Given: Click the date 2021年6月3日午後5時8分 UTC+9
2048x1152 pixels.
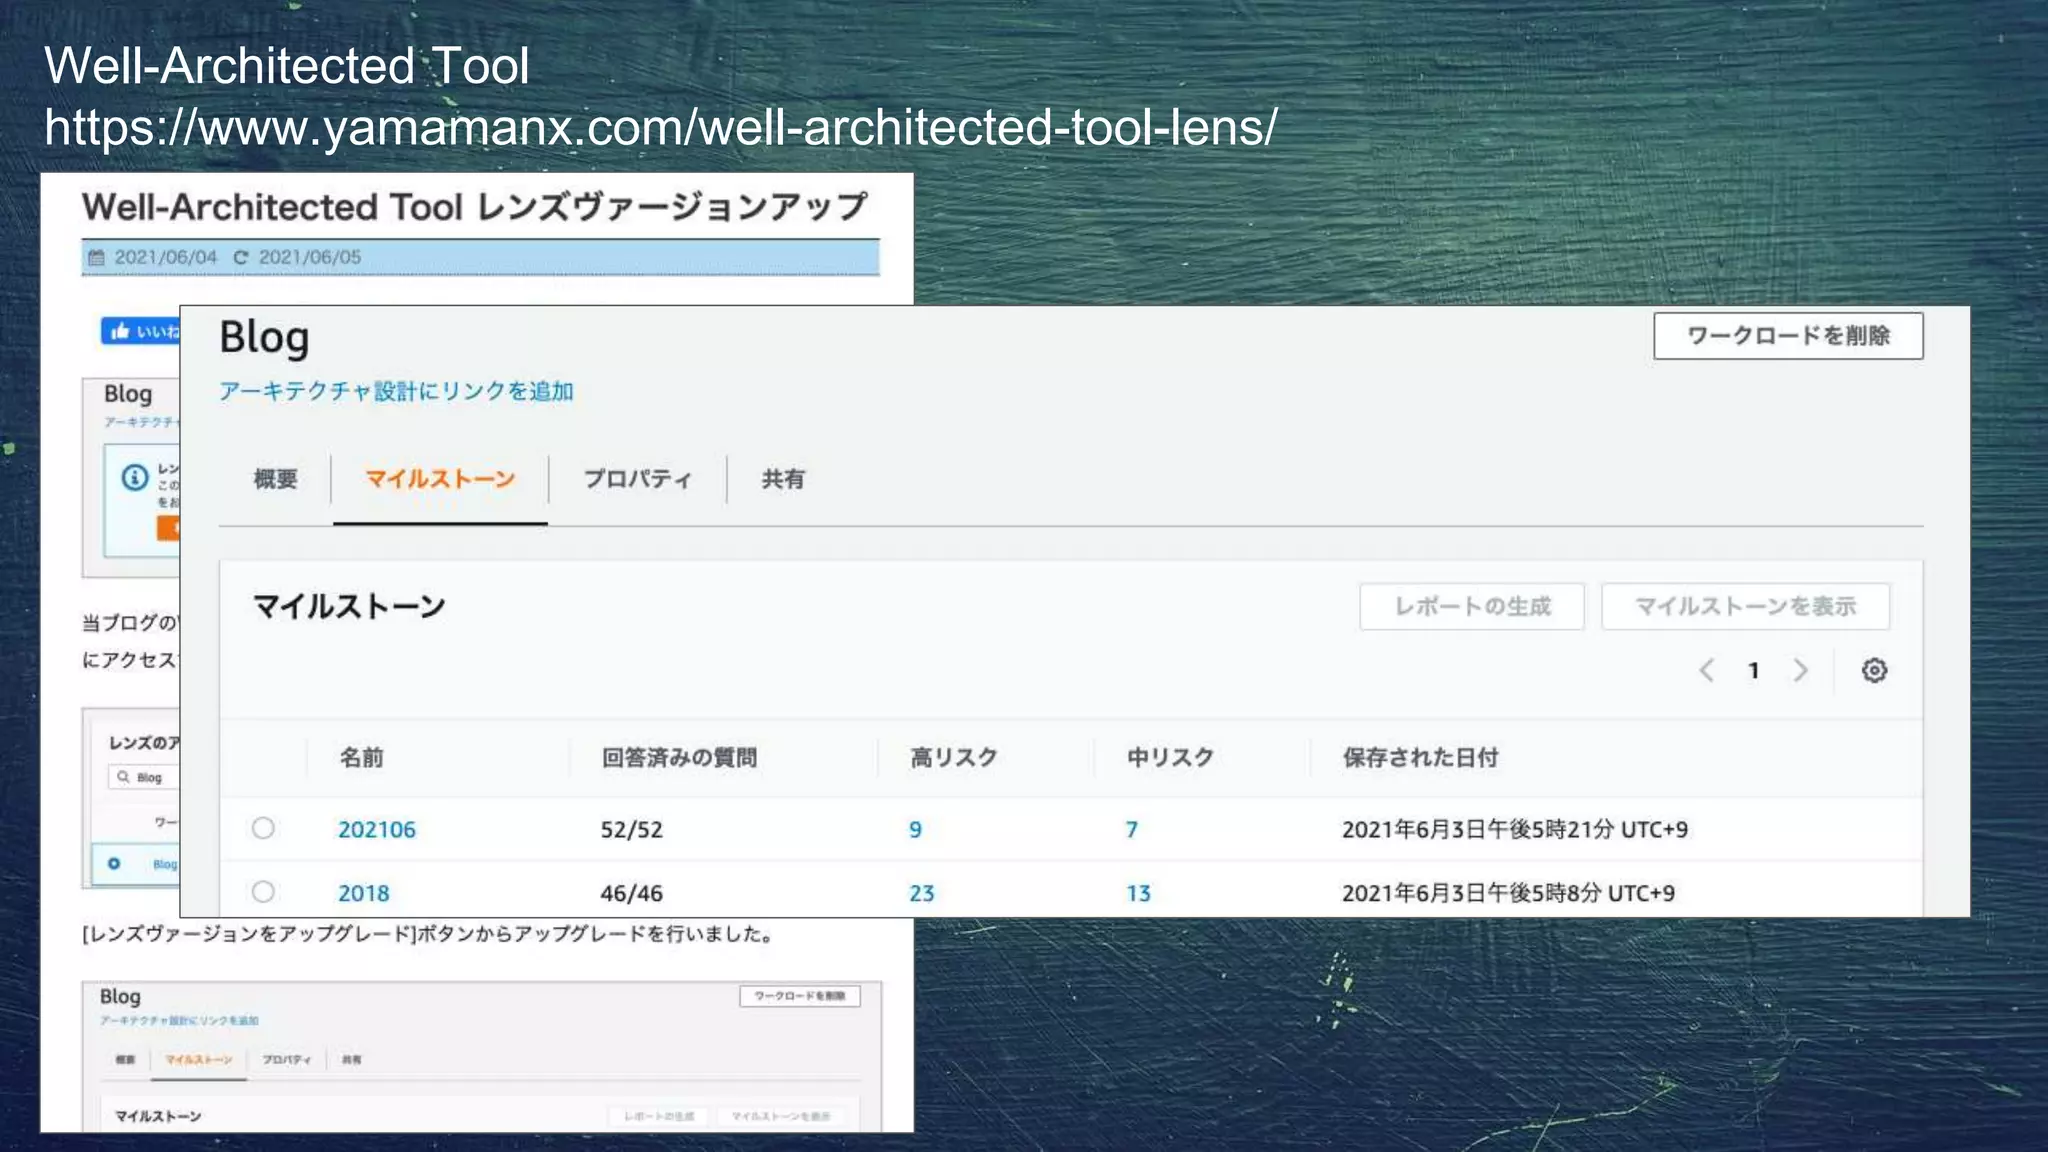Looking at the screenshot, I should (x=1508, y=893).
